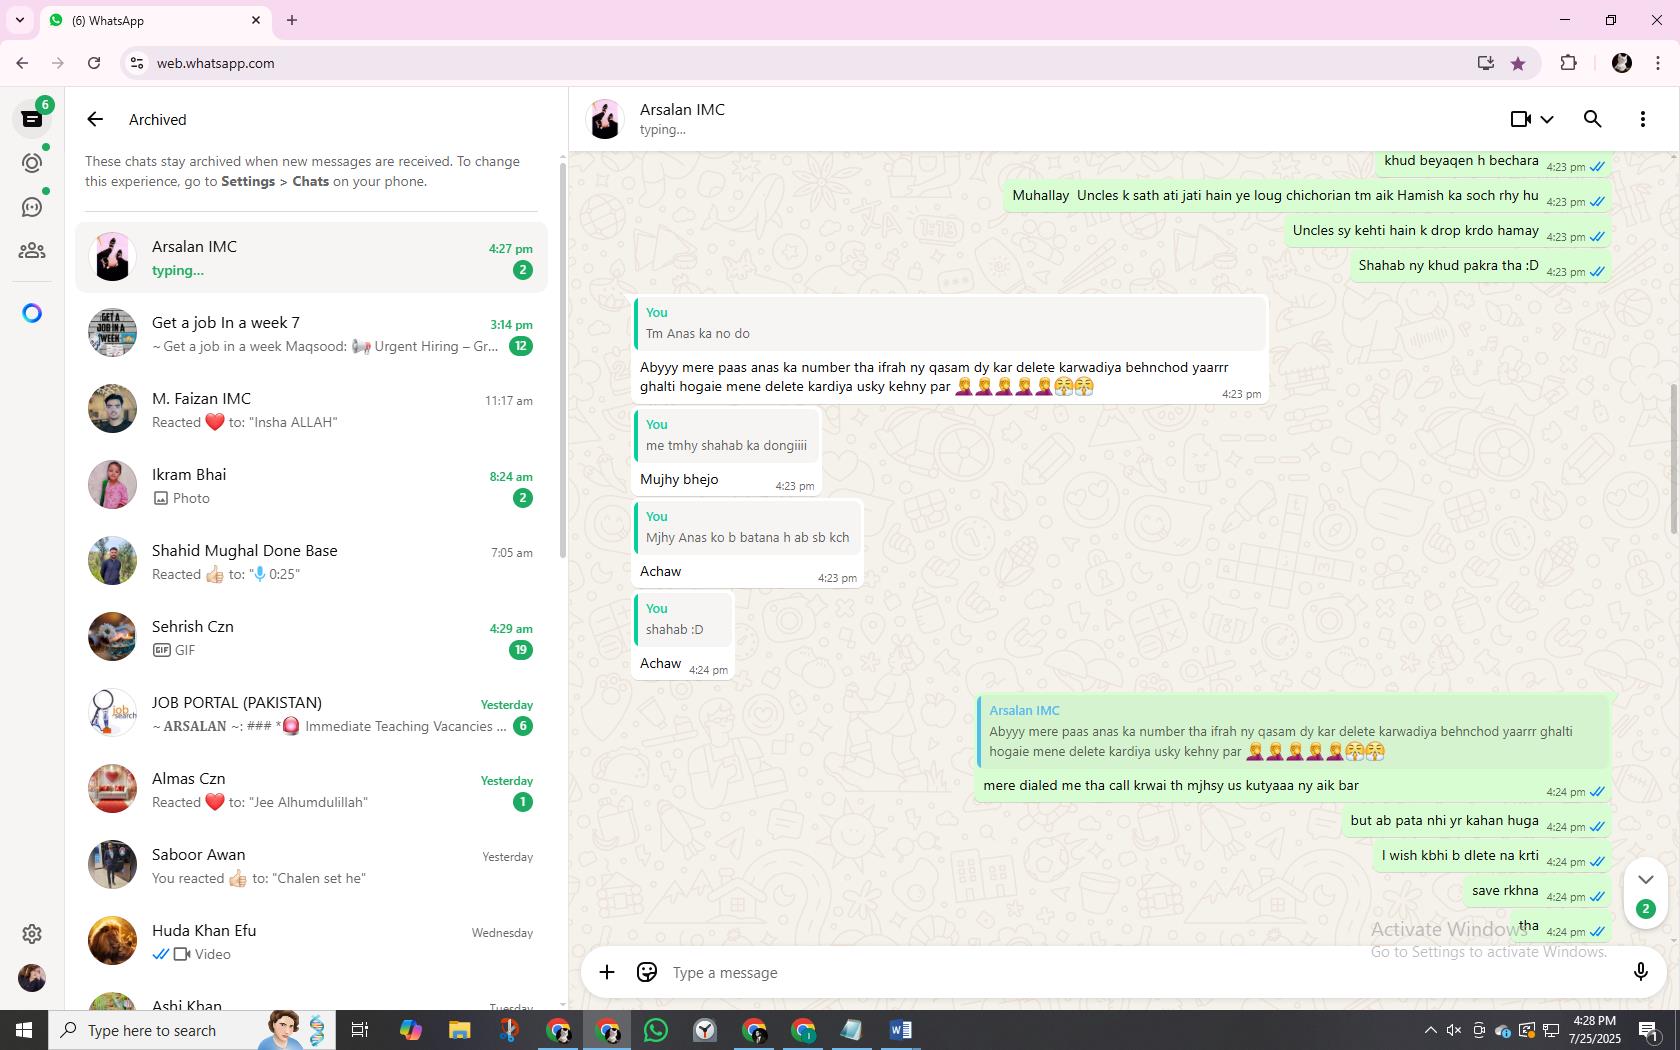Click quoted reply 'Mjhy Anas ko b batana'
The width and height of the screenshot is (1680, 1050).
747,528
